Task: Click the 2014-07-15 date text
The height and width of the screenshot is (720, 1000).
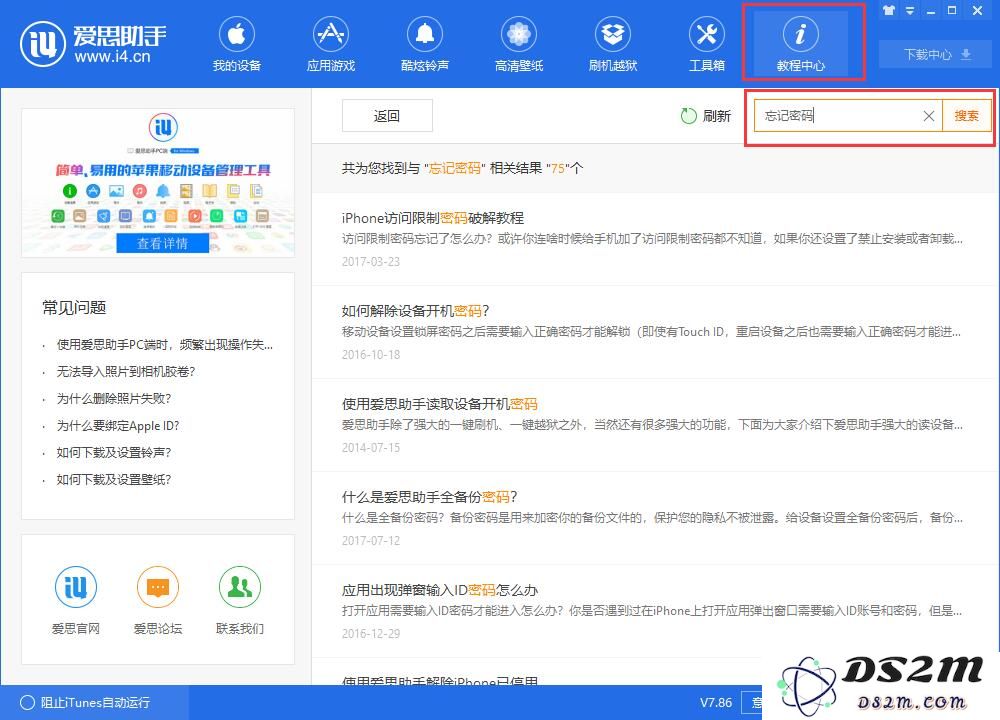Action: tap(371, 448)
